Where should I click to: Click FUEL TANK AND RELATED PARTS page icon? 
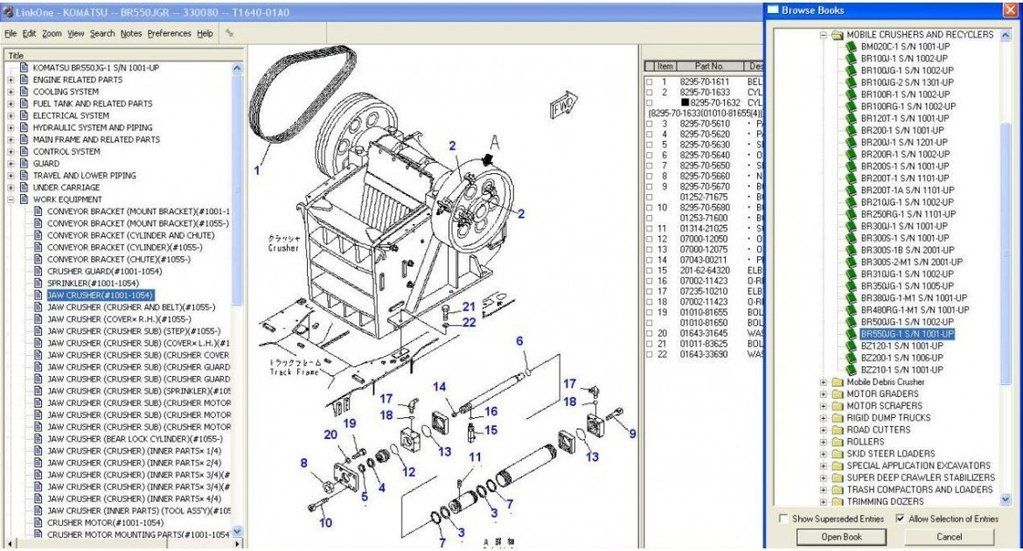pyautogui.click(x=24, y=104)
